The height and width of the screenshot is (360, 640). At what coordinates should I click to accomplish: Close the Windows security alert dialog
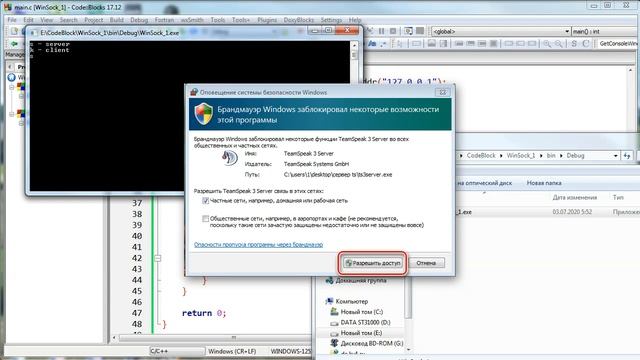[442, 92]
